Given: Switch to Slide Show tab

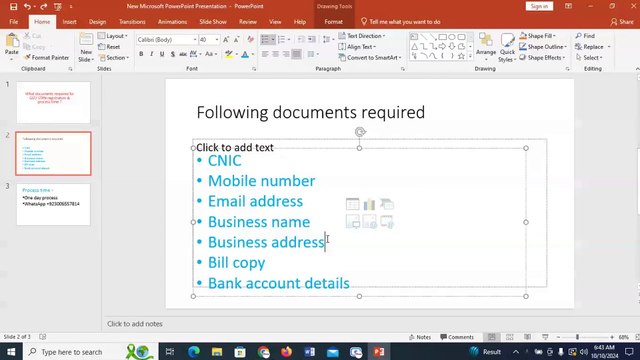Looking at the screenshot, I should click(213, 22).
